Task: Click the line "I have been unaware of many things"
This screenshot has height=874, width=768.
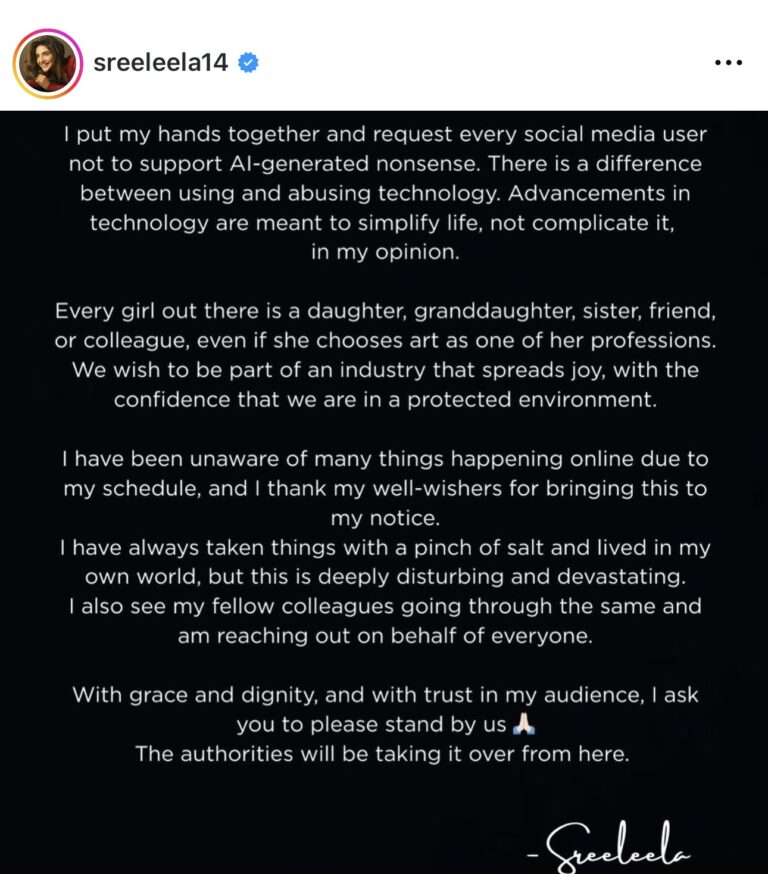Action: click(385, 459)
